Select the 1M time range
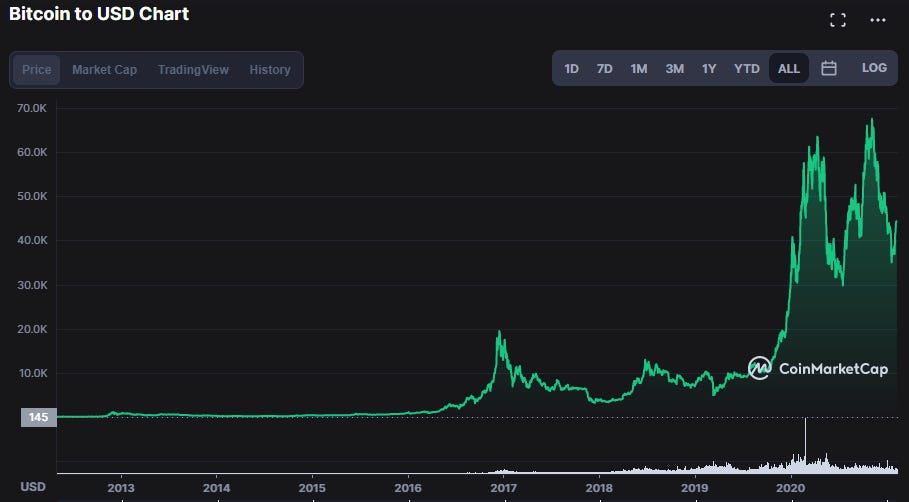 click(639, 68)
